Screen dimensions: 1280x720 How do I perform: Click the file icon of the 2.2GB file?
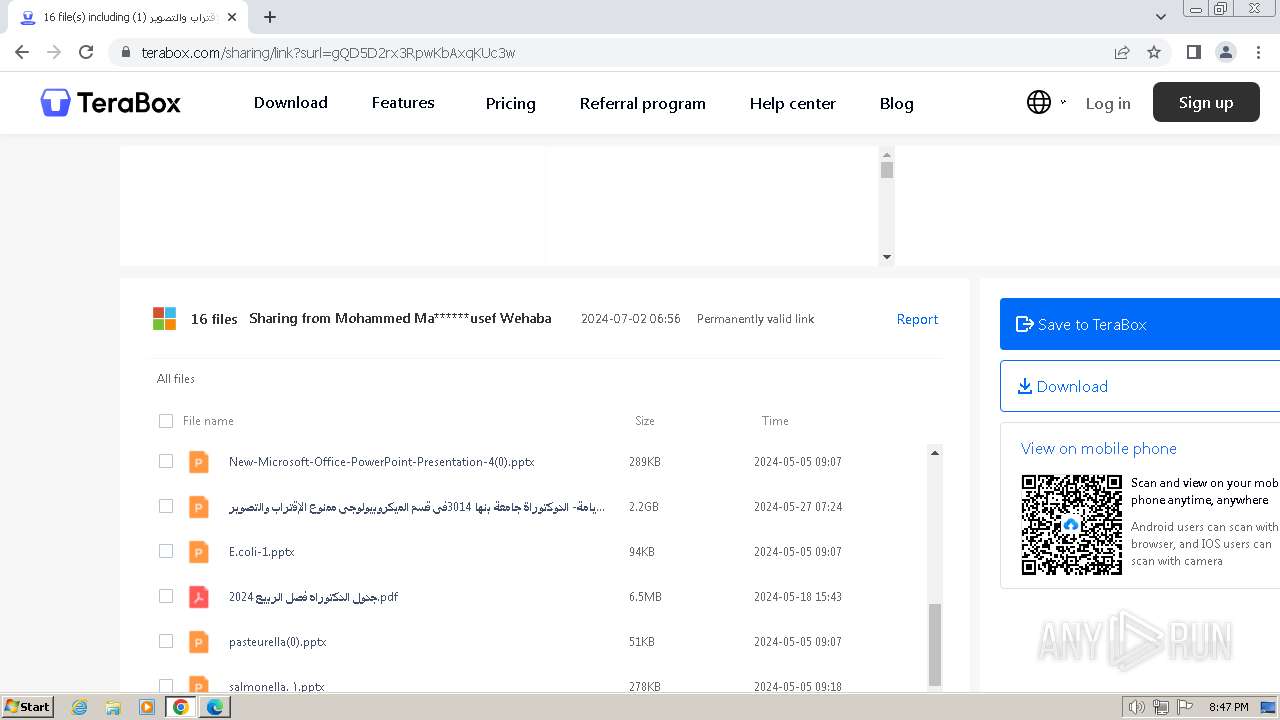pos(199,507)
